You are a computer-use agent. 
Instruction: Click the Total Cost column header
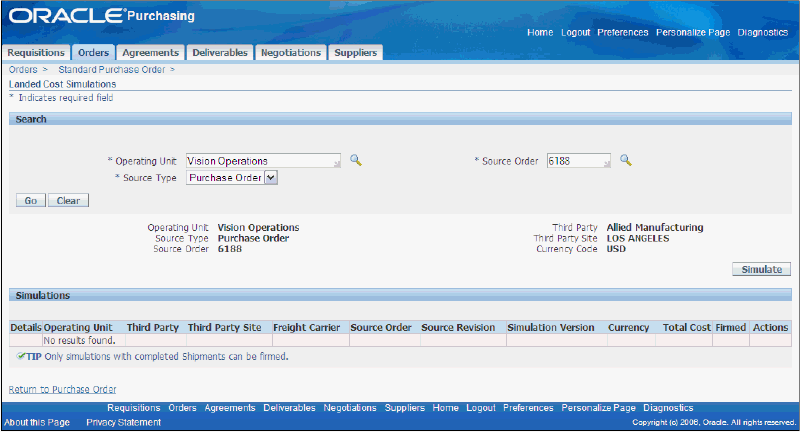(686, 327)
